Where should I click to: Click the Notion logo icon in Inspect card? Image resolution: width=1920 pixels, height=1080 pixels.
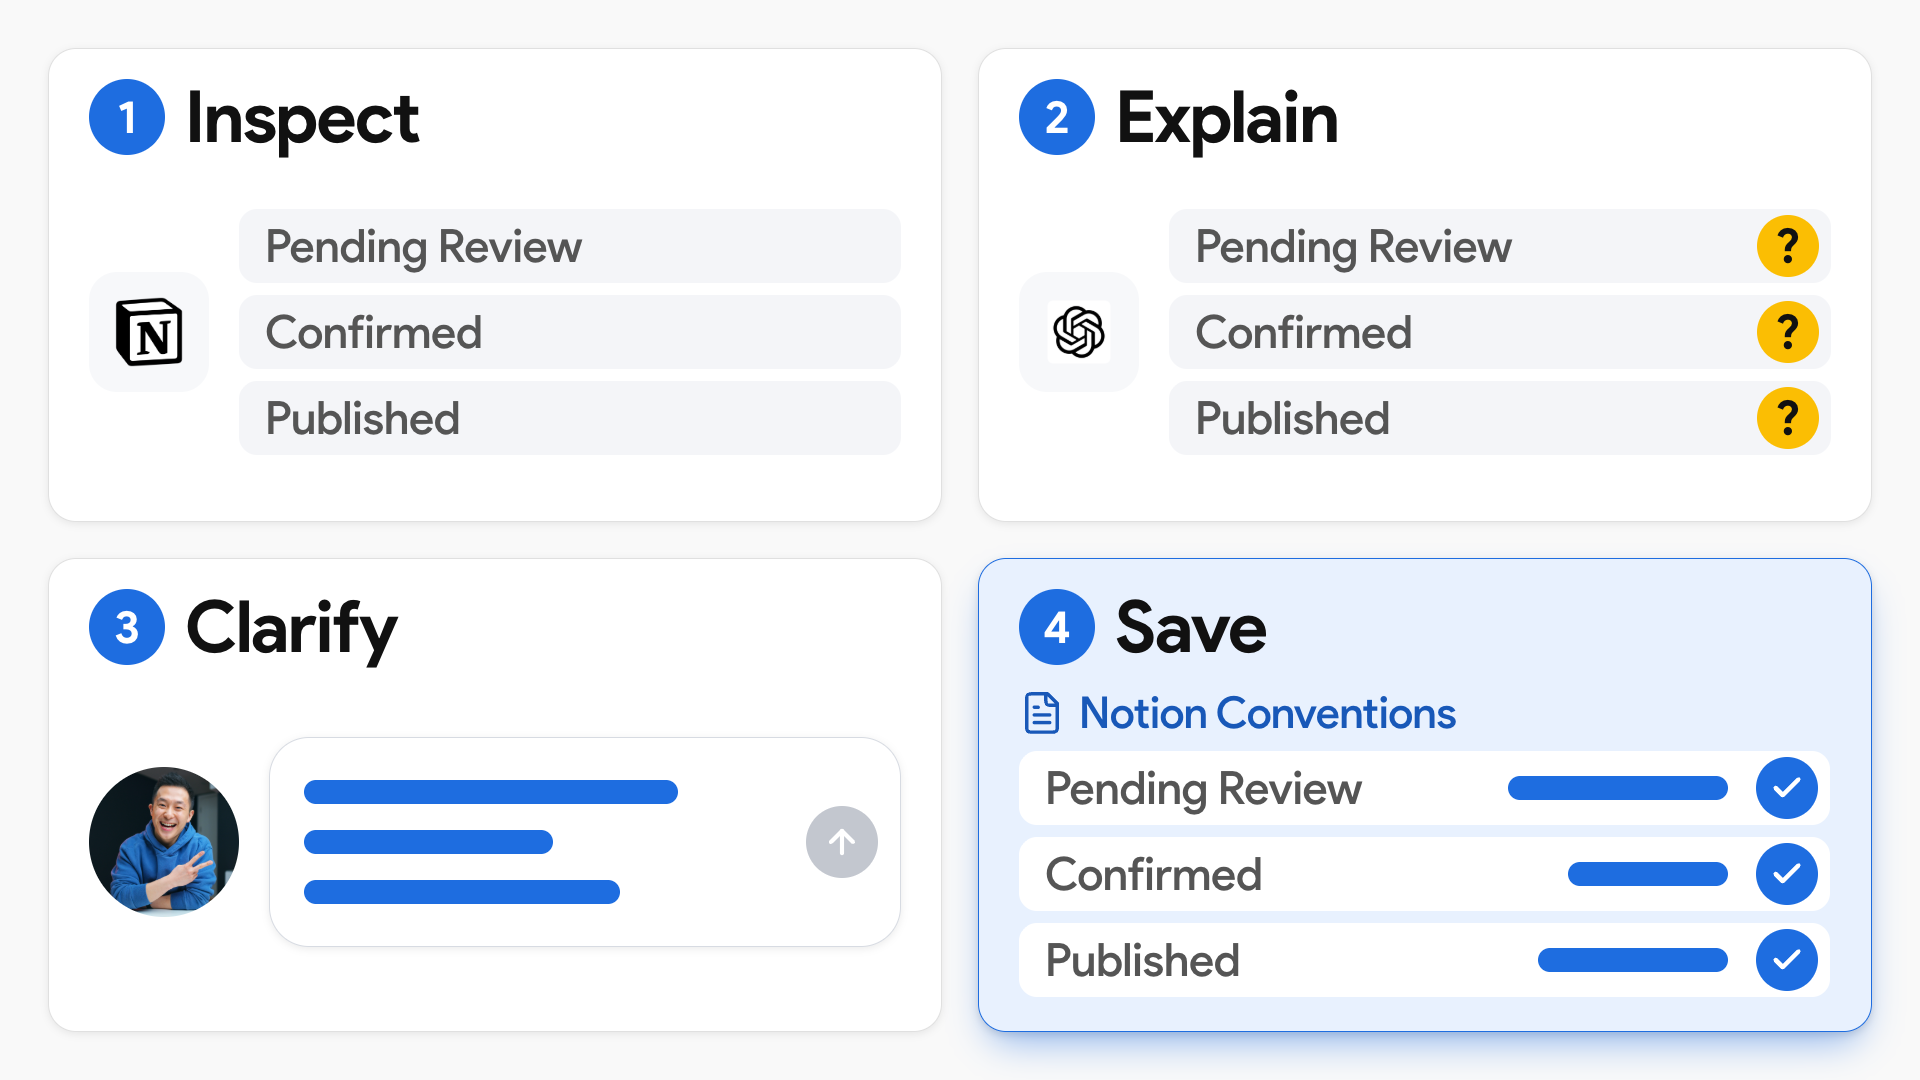[x=149, y=332]
